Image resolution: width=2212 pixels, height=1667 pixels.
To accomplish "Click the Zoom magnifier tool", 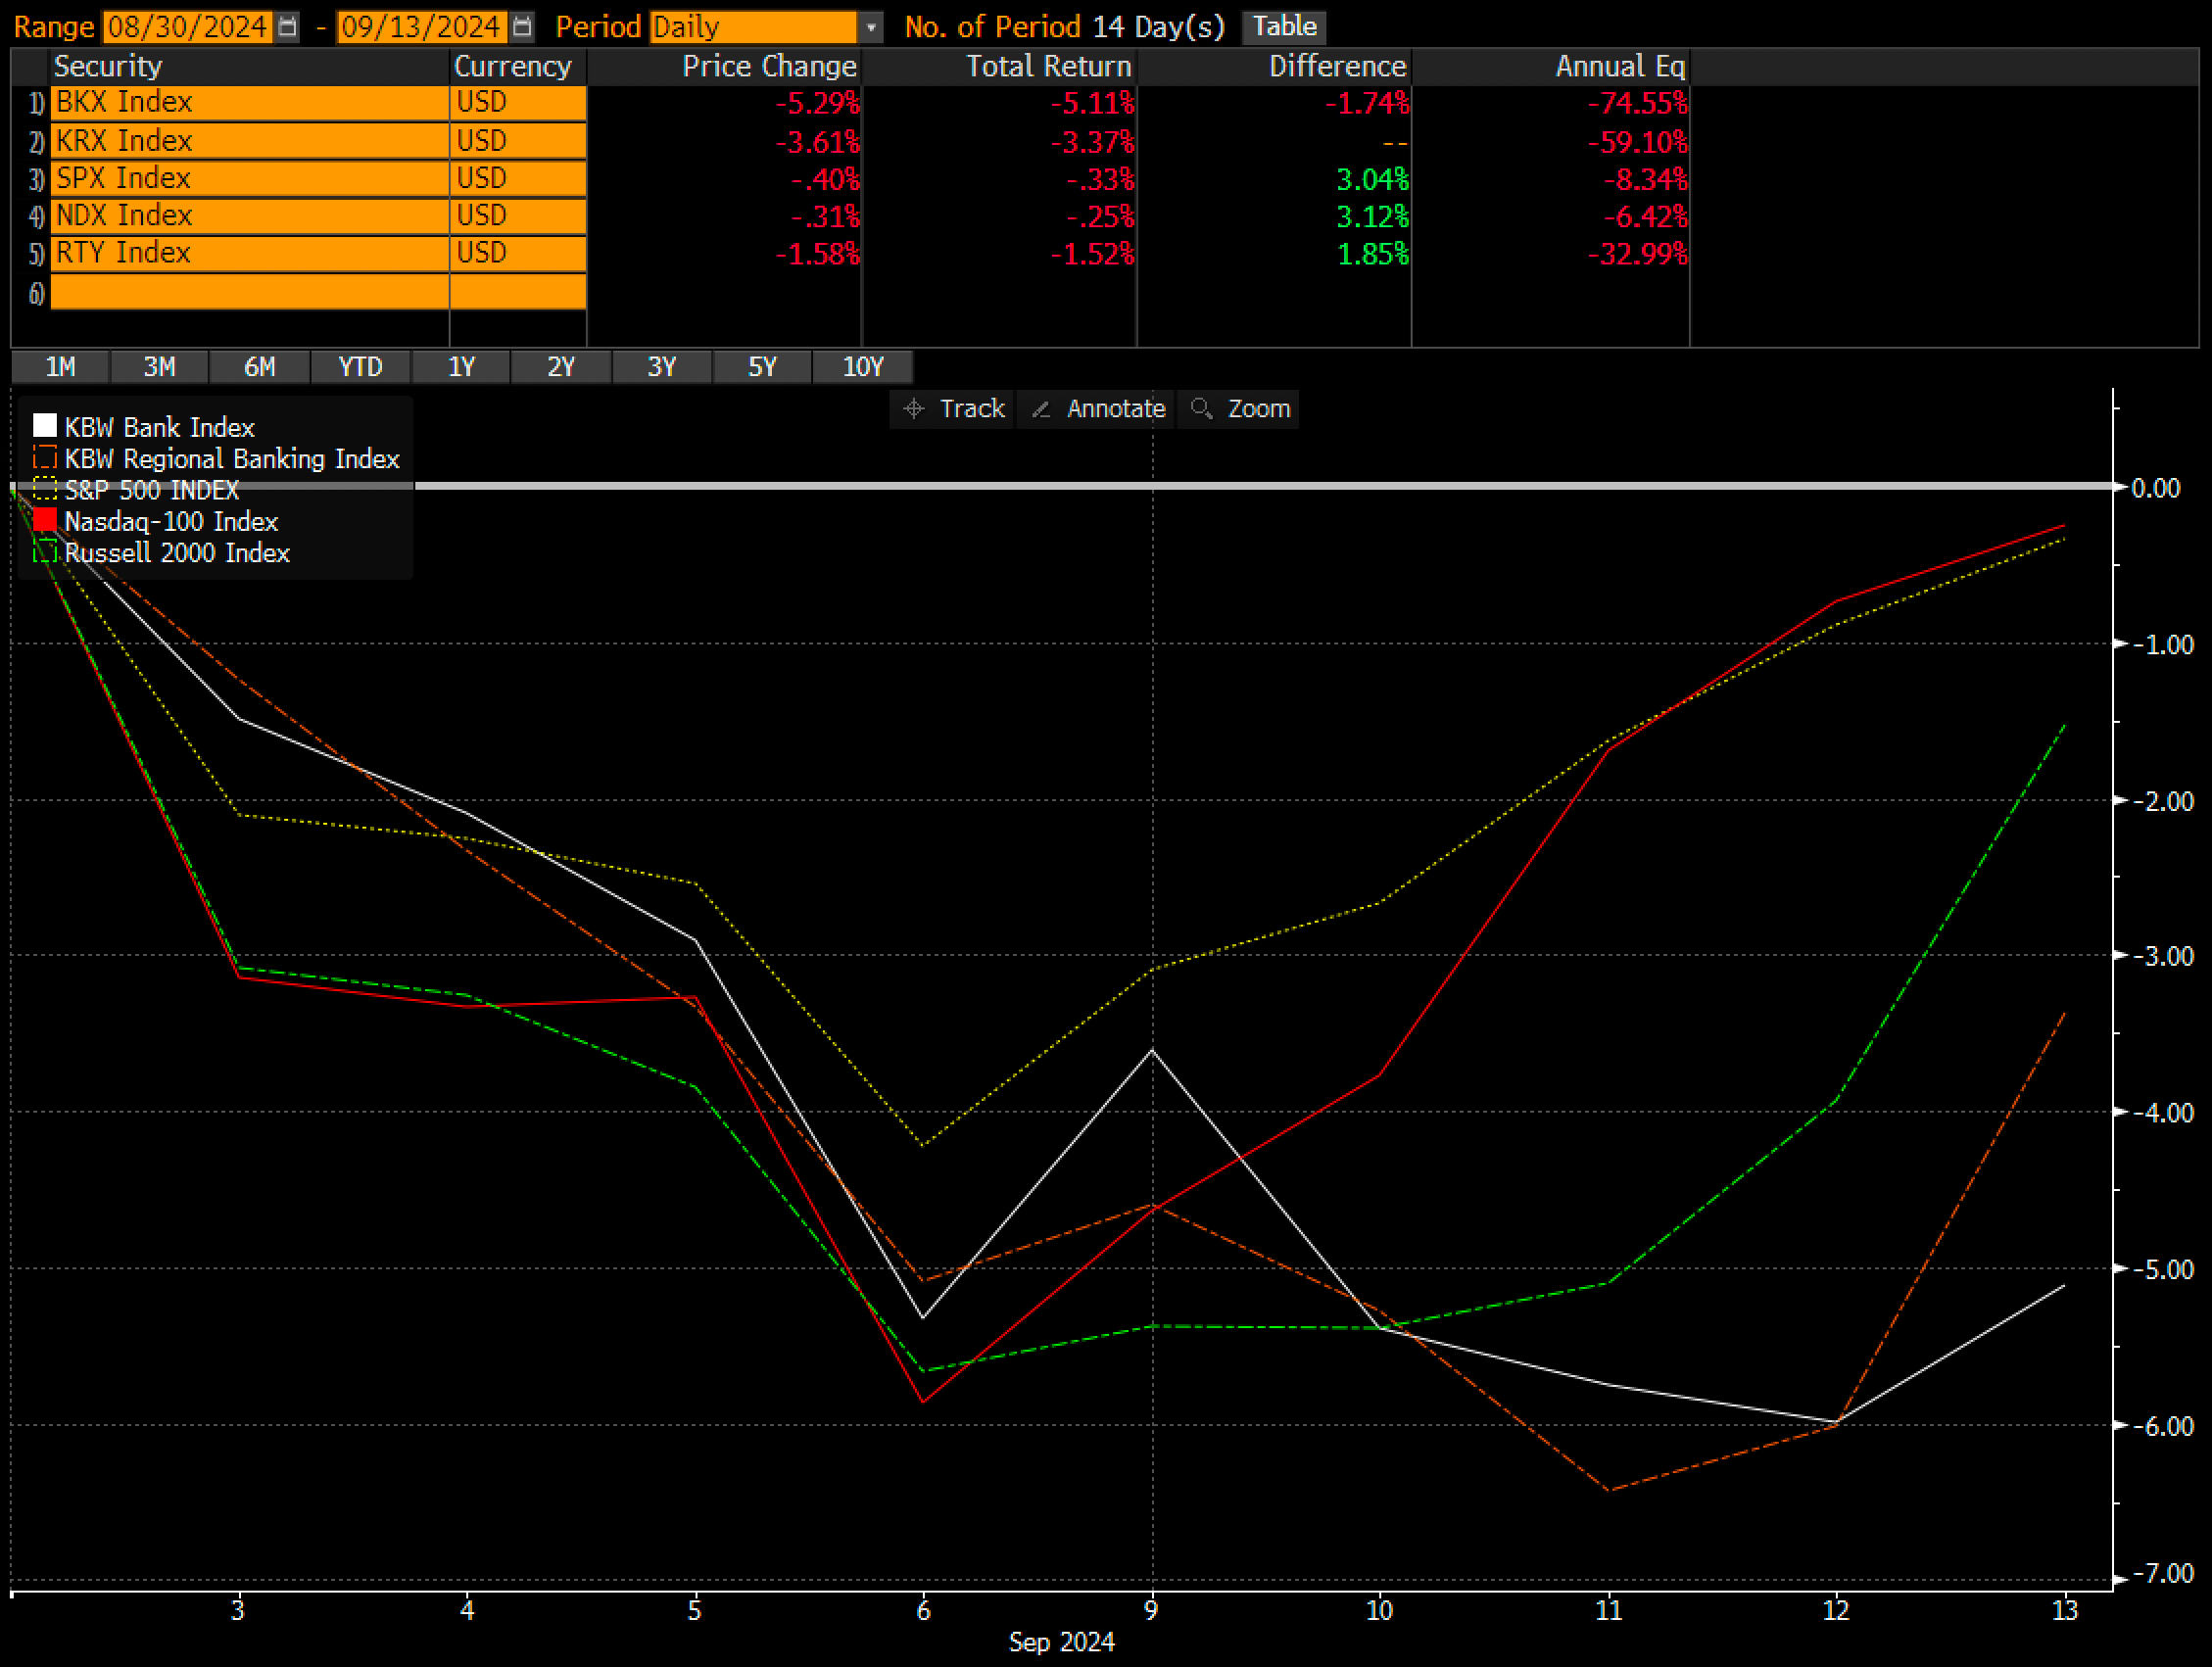I will (x=1239, y=409).
